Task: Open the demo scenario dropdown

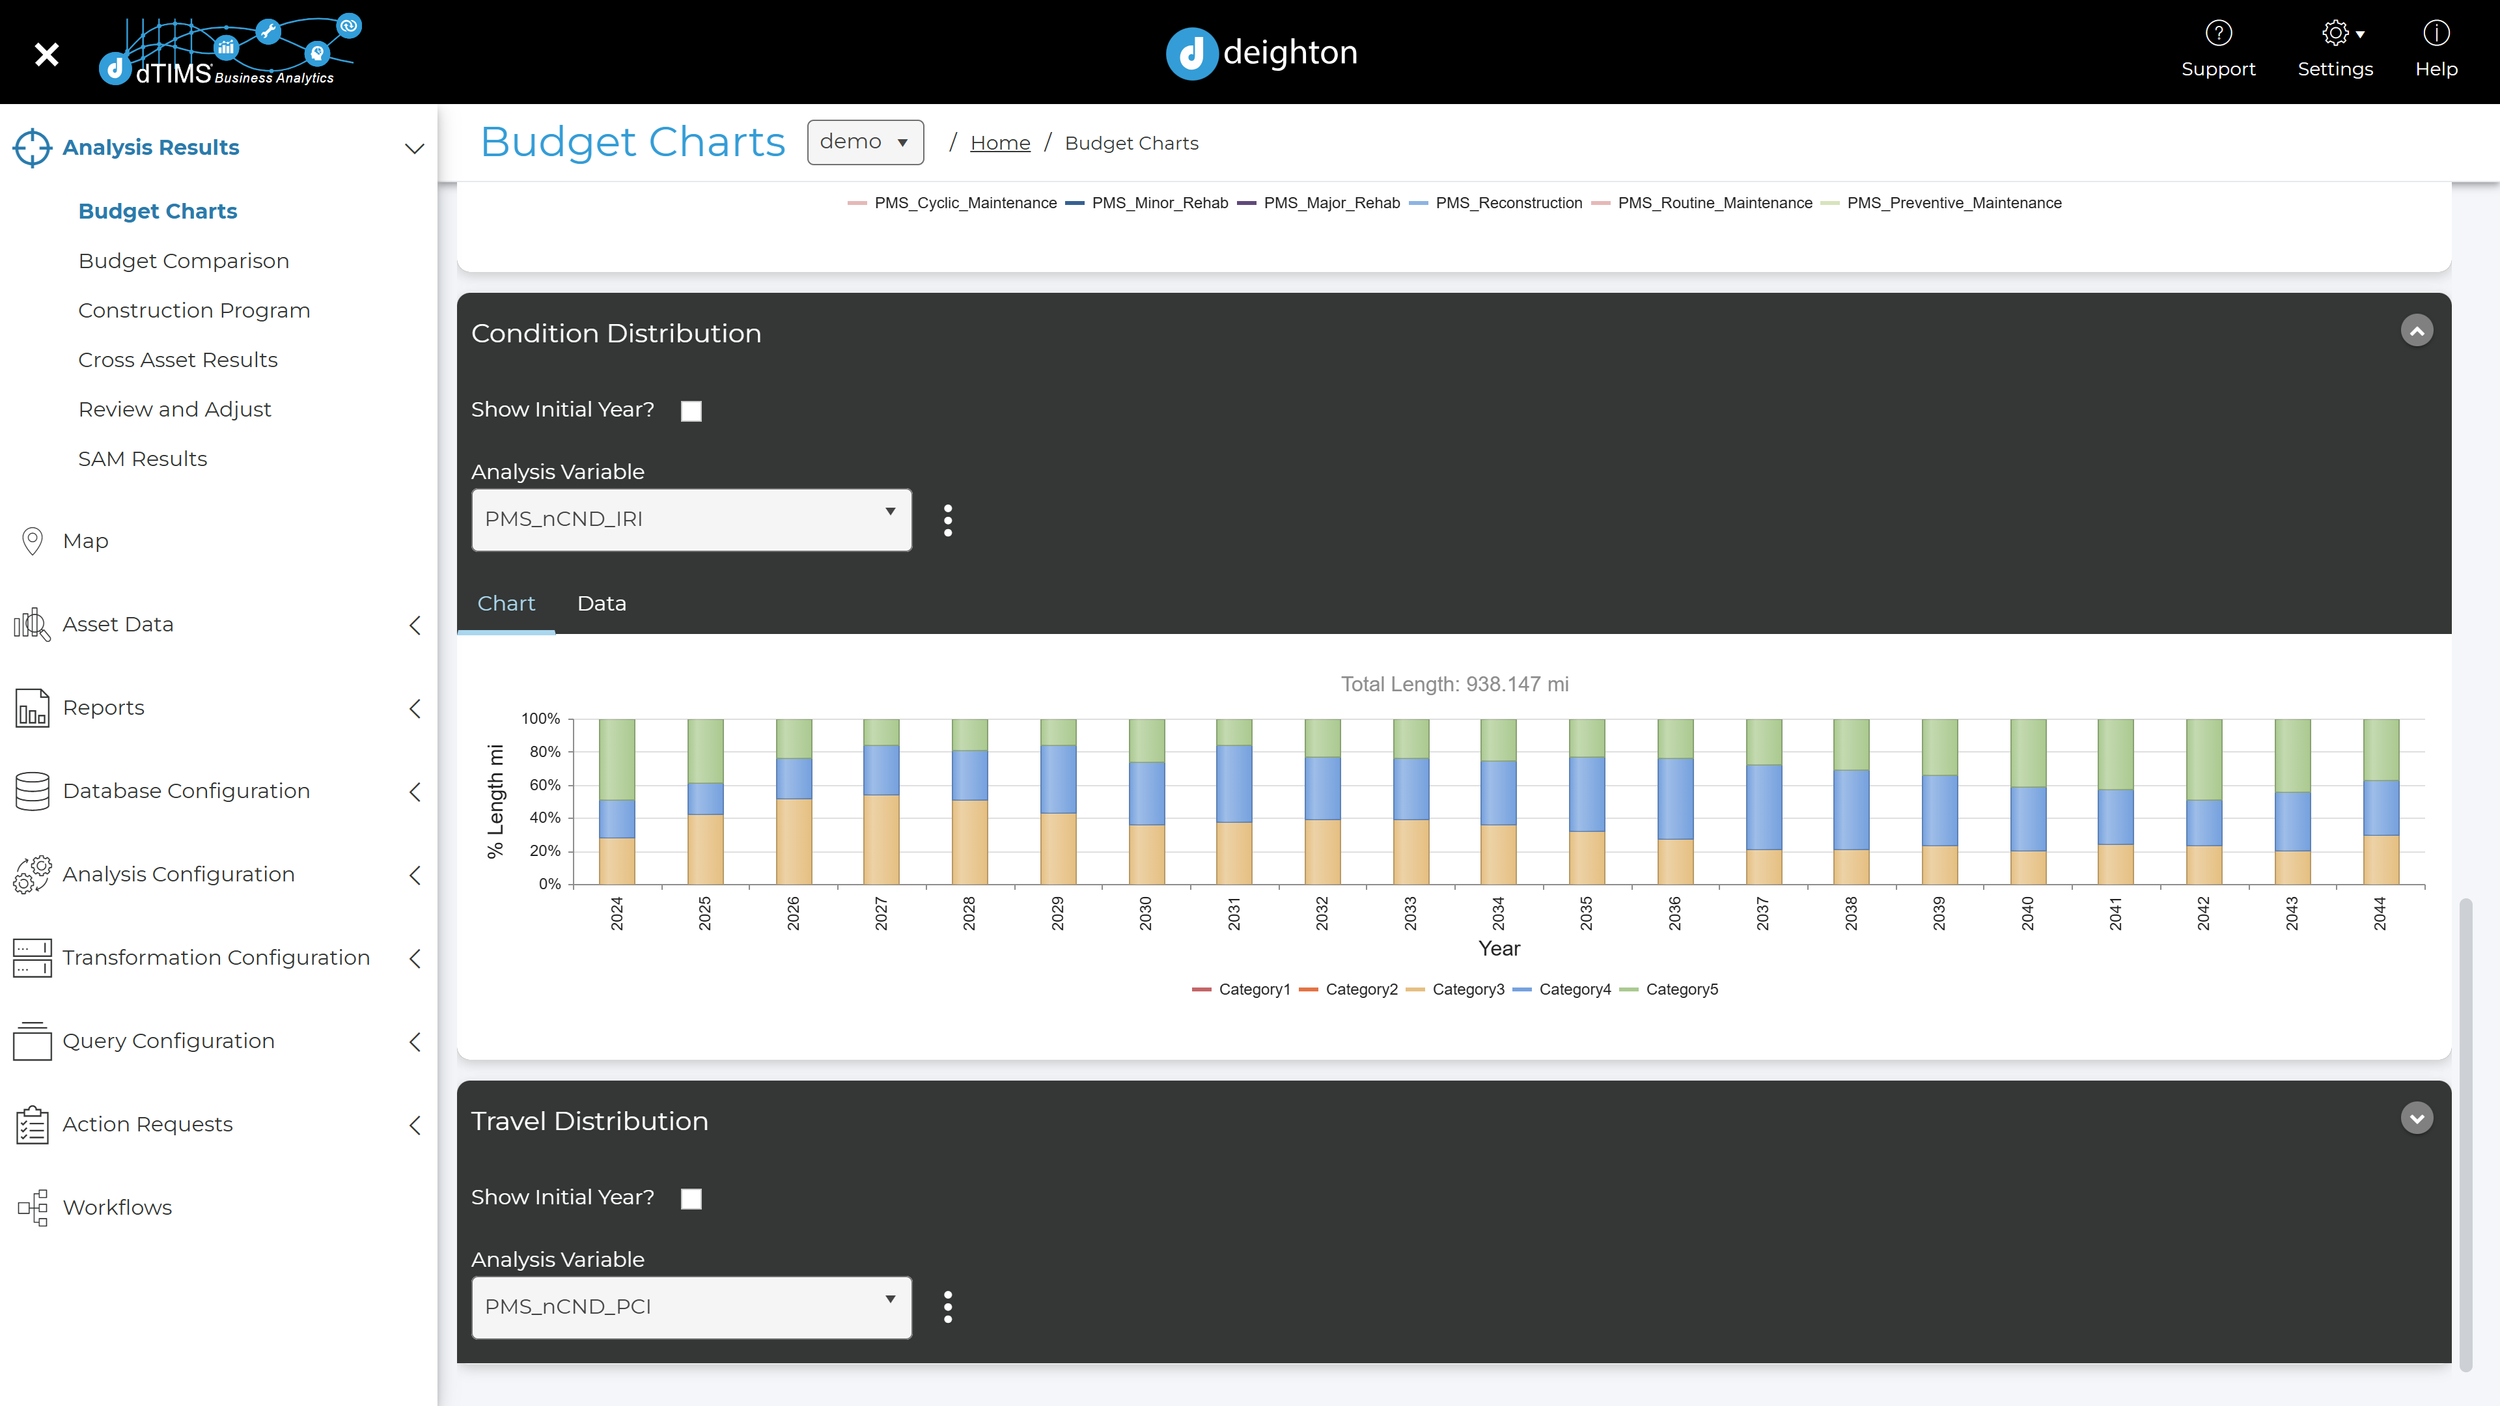Action: (865, 143)
